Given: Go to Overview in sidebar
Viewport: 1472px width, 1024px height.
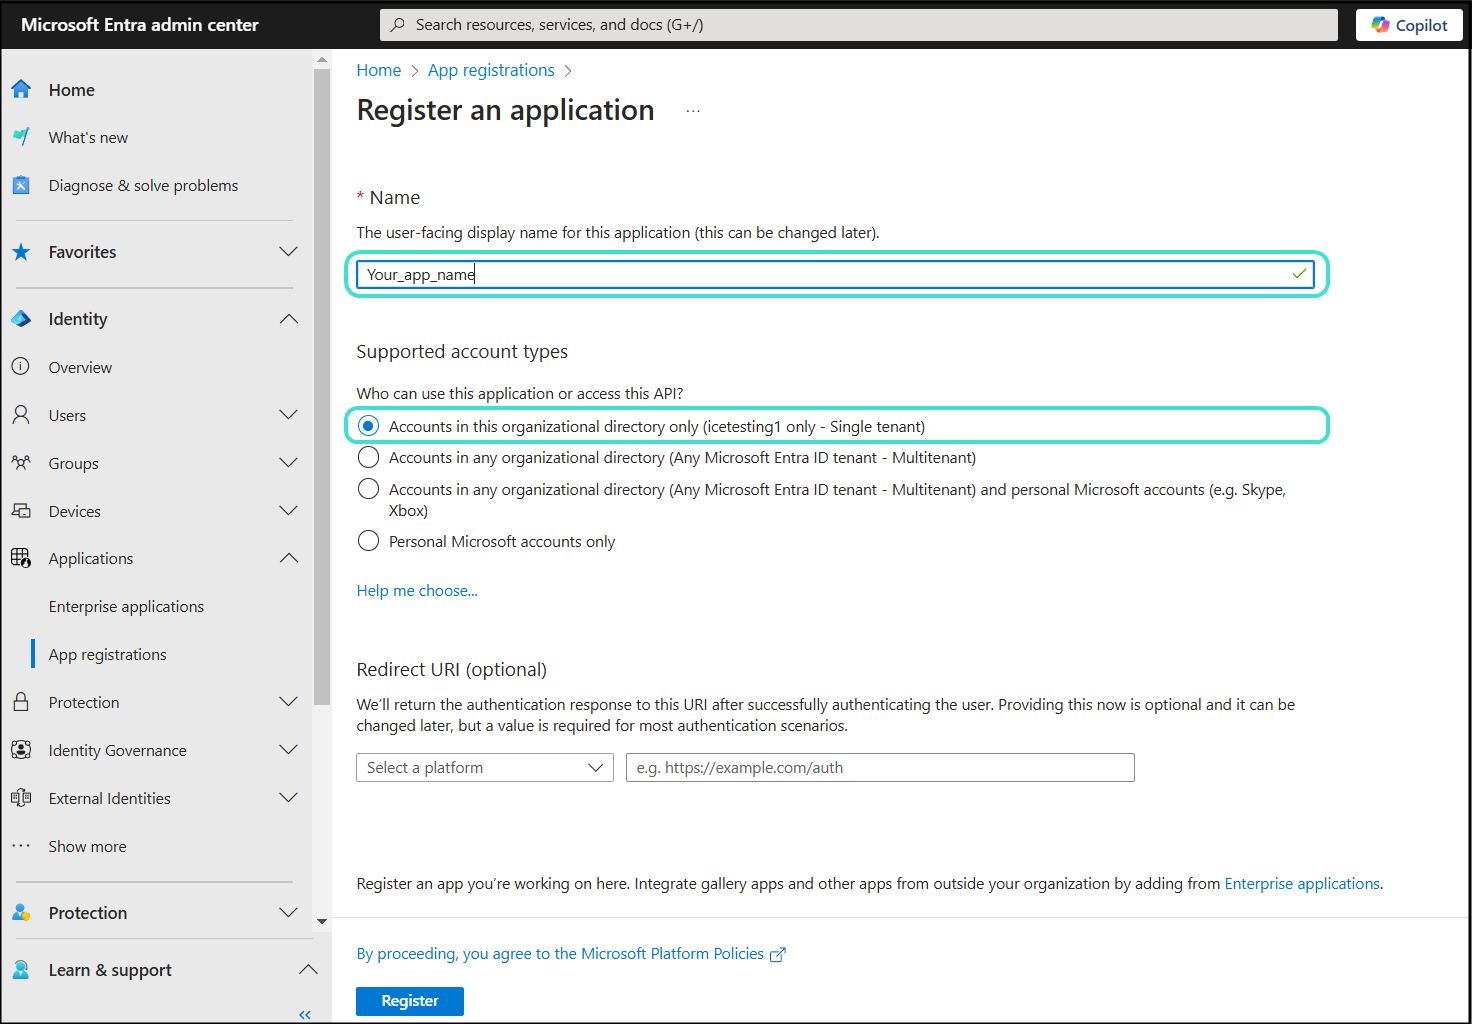Looking at the screenshot, I should pos(80,367).
